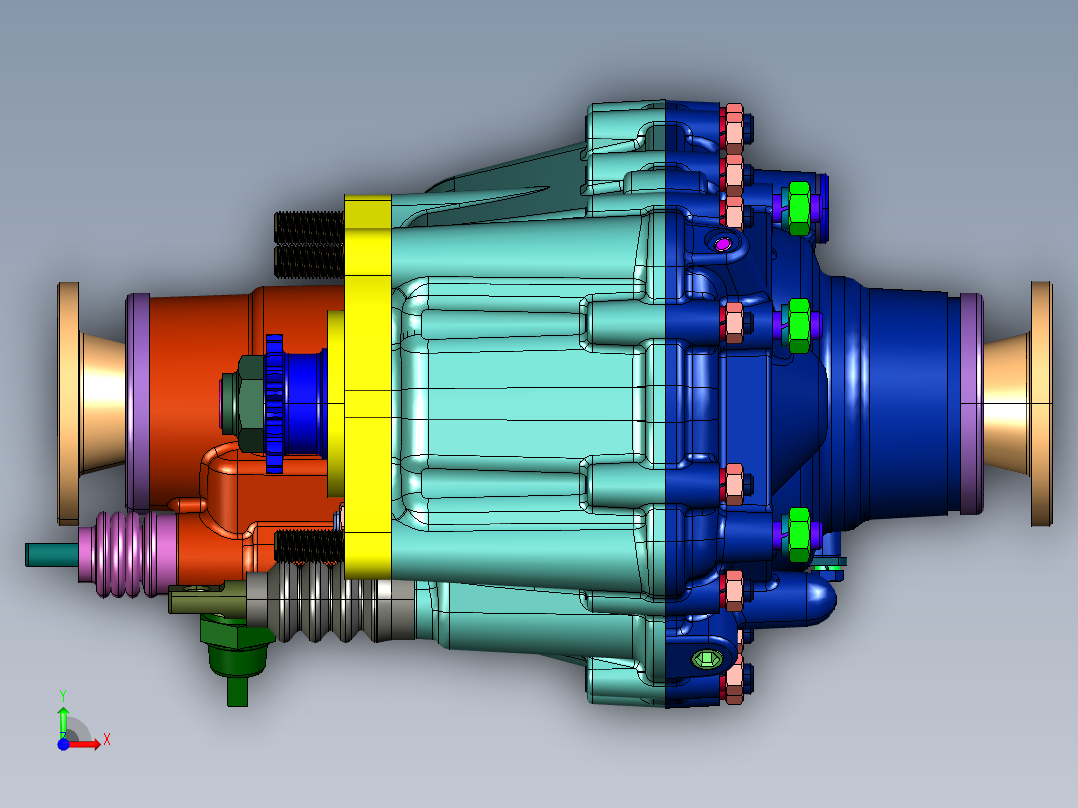Click the red X axis arrow of the triad
Screen dimensions: 1078x808
(x=86, y=744)
